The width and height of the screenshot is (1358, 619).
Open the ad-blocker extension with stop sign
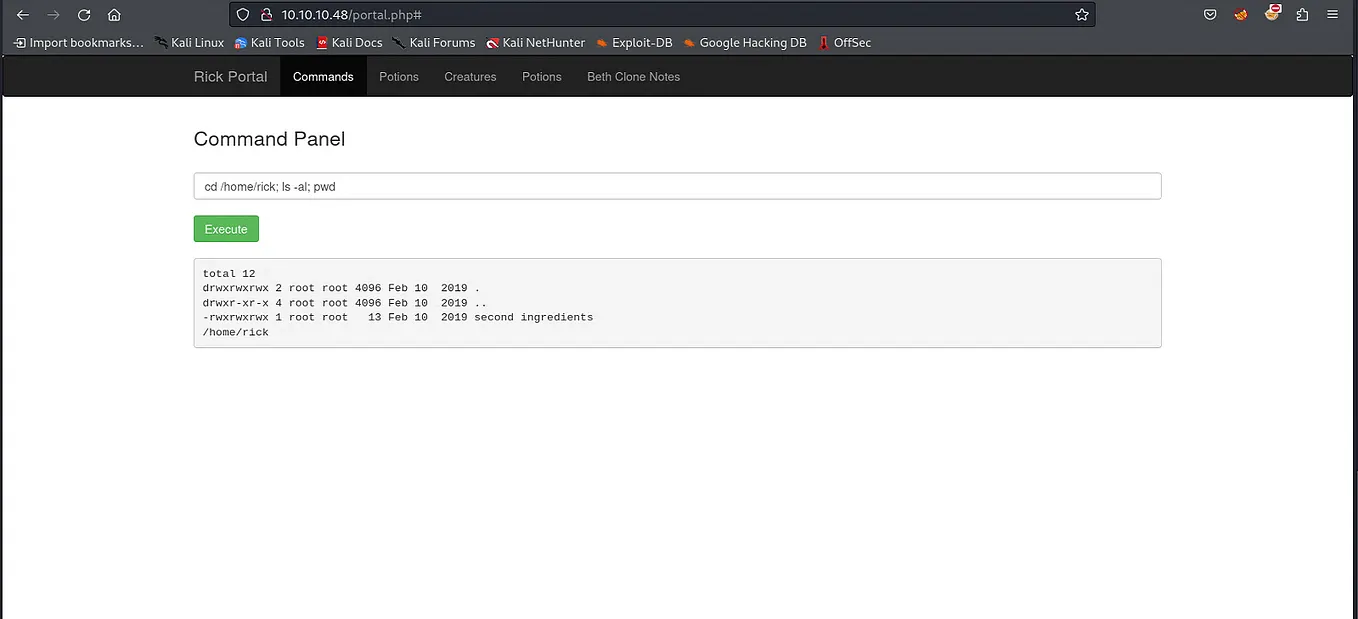[1272, 12]
